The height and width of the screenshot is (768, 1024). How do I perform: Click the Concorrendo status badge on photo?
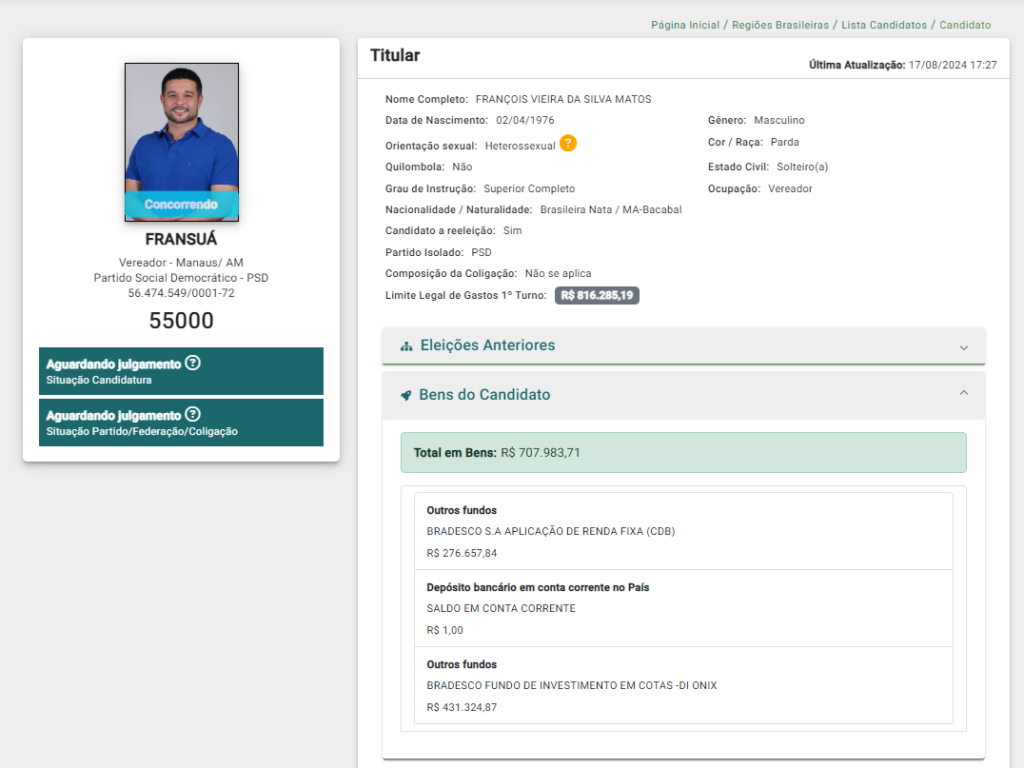tap(181, 205)
